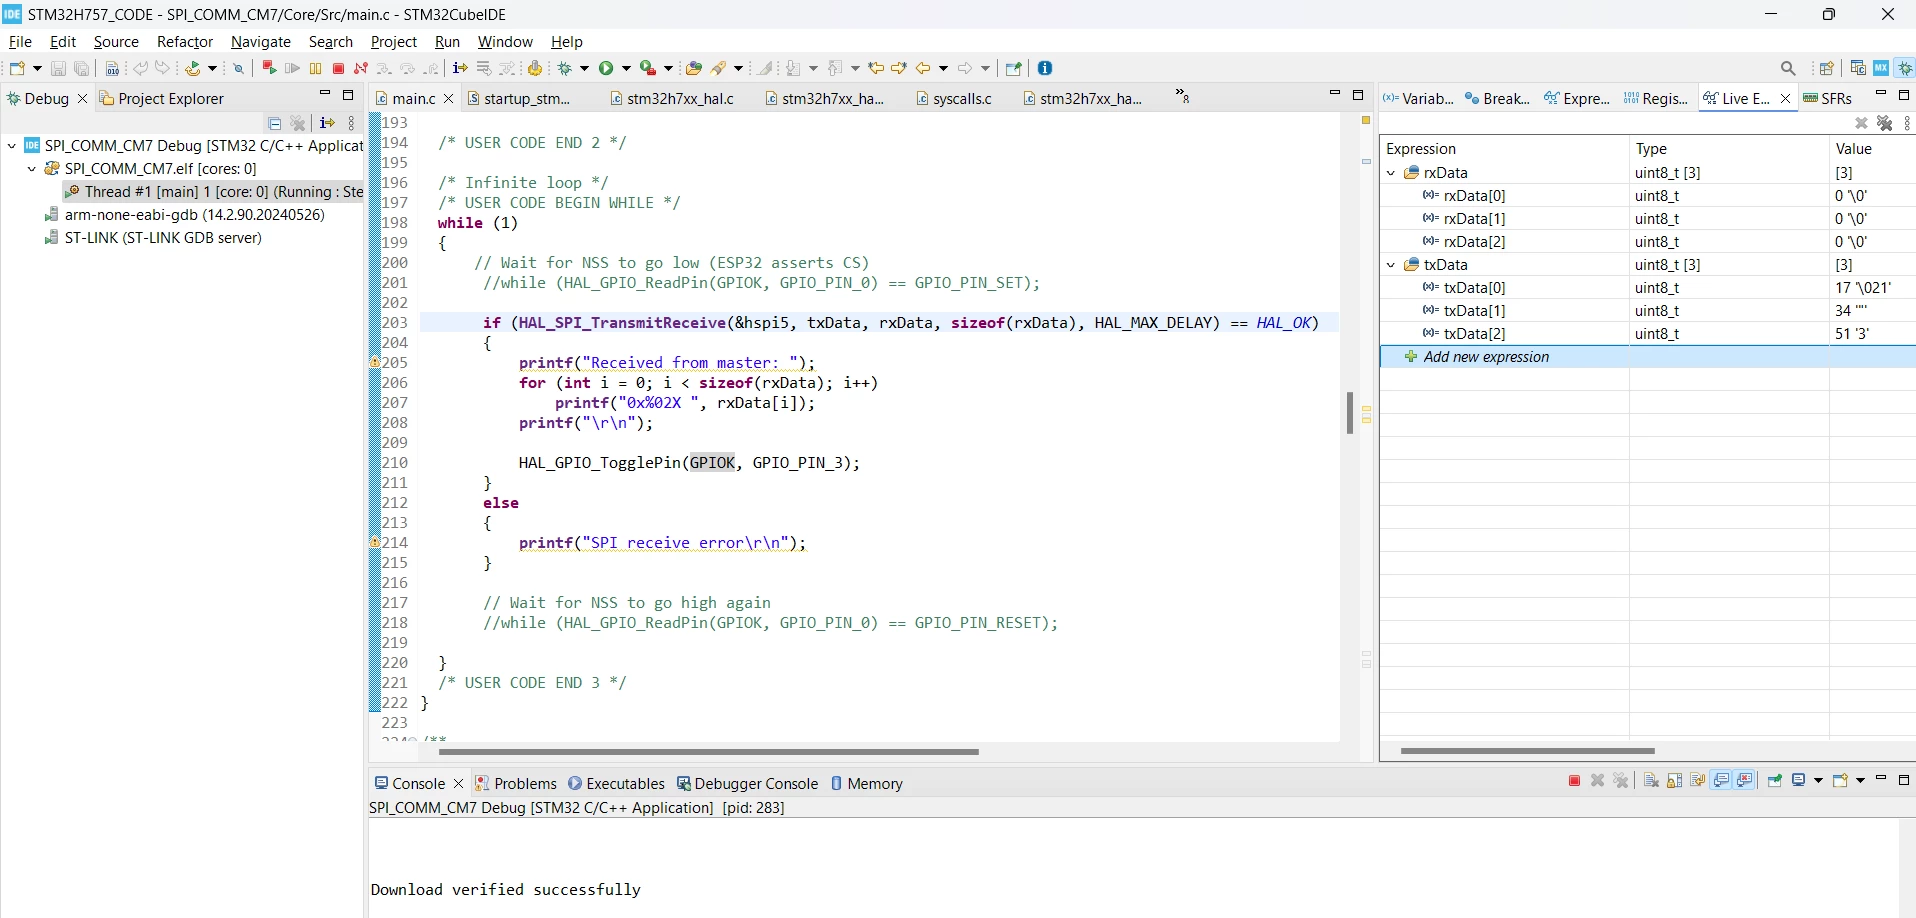The image size is (1916, 918).
Task: Open the Memory view tab
Action: pos(867,784)
